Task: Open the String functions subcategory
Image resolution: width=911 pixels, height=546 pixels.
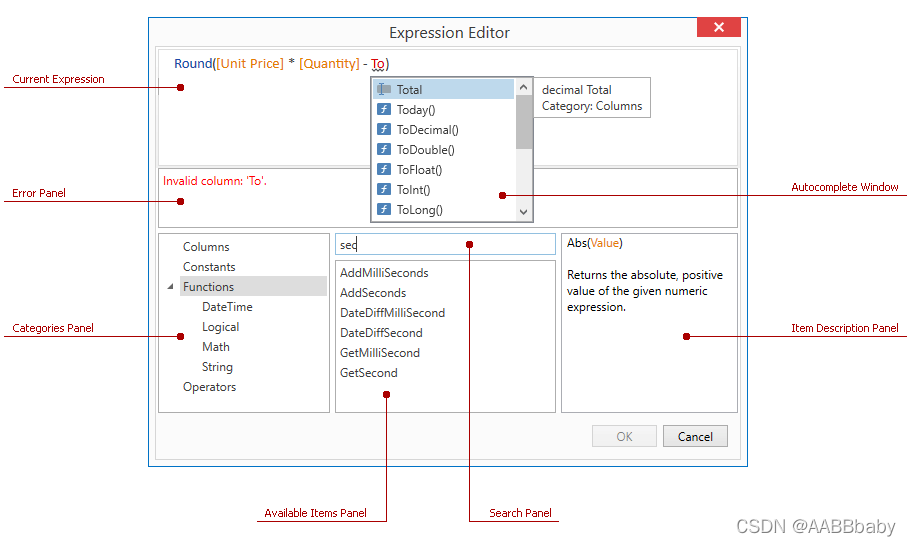Action: (x=217, y=367)
